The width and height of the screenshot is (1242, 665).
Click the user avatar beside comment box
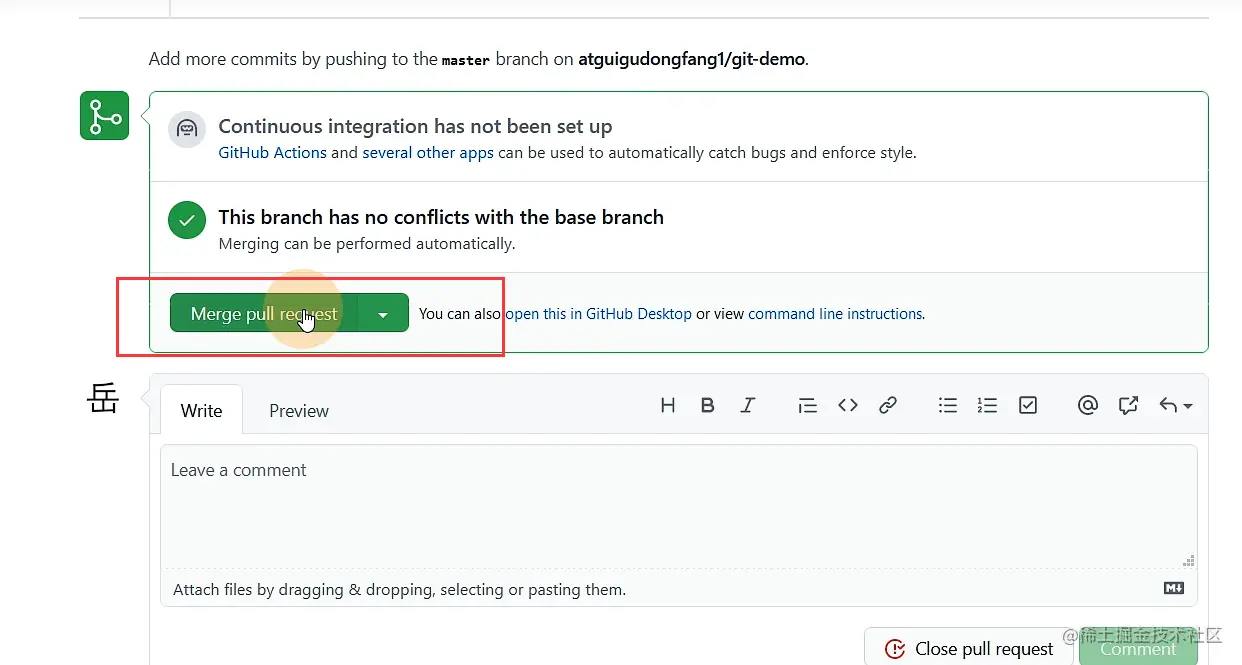104,400
